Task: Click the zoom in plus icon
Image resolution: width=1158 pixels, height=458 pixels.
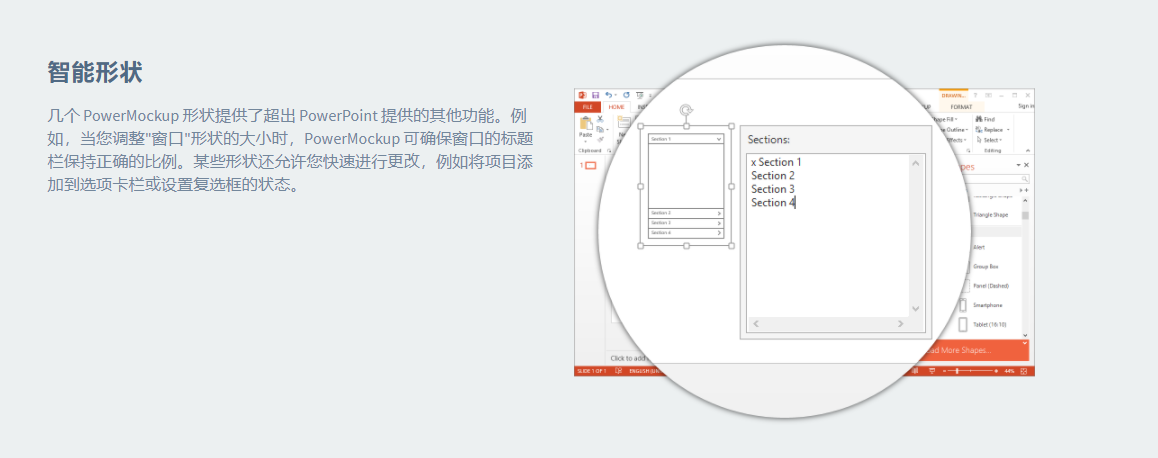Action: (x=996, y=371)
